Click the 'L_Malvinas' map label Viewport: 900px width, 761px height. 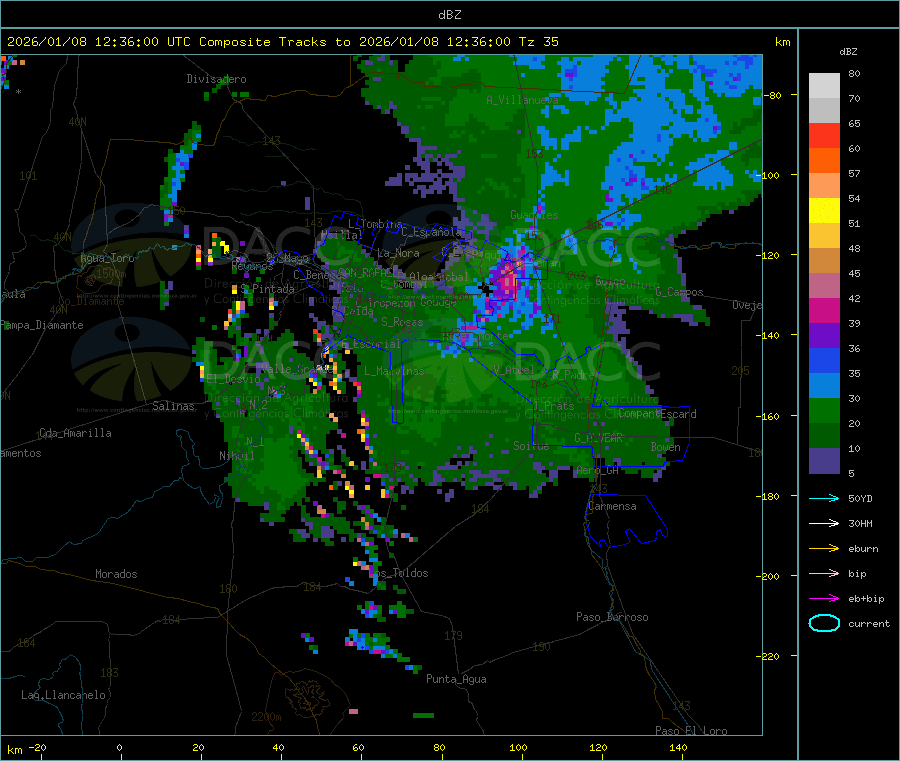(394, 371)
